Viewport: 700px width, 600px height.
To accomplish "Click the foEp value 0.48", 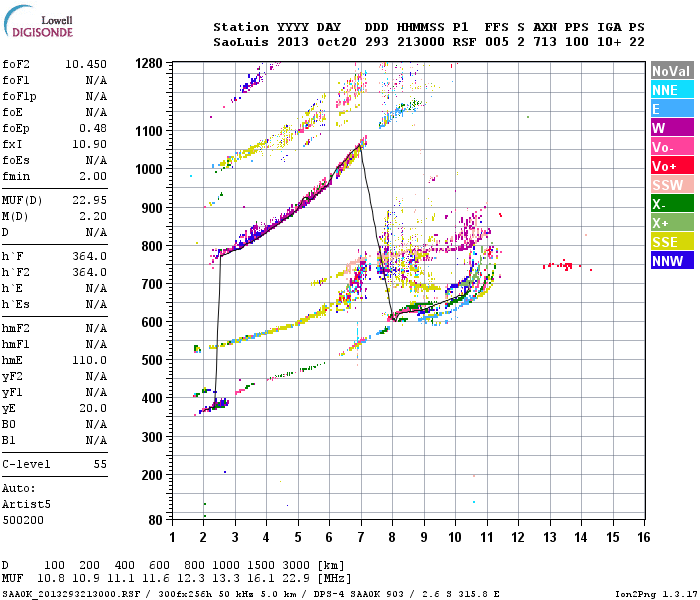I will (x=93, y=128).
